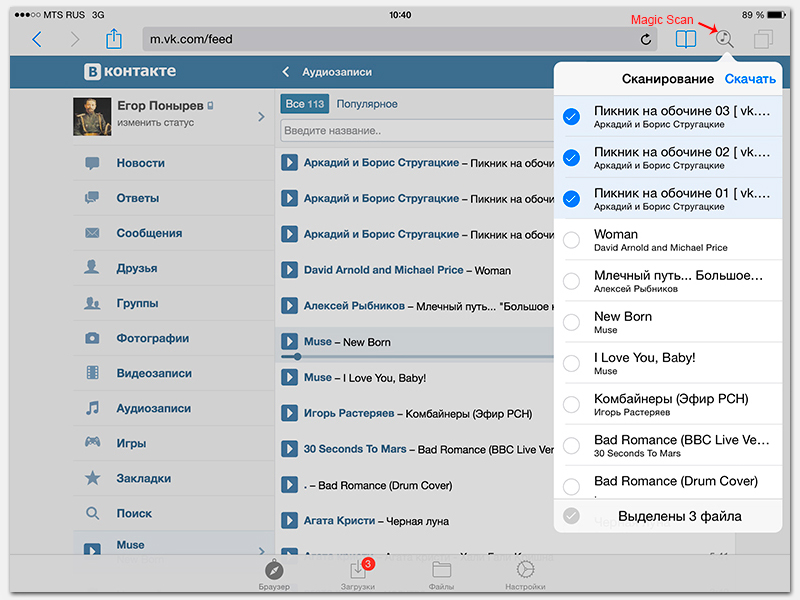Image resolution: width=800 pixels, height=600 pixels.
Task: Uncheck Пикник на обочине 03 checkbox
Action: tap(571, 117)
